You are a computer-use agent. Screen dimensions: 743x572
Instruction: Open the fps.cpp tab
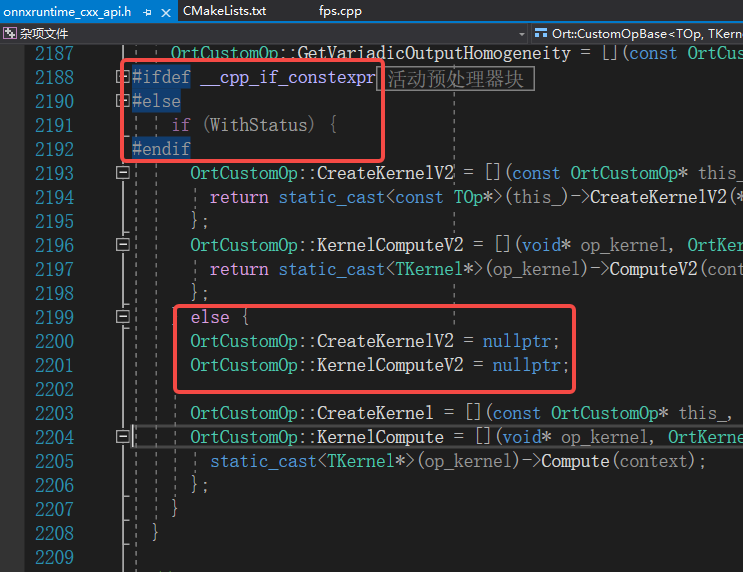[340, 11]
